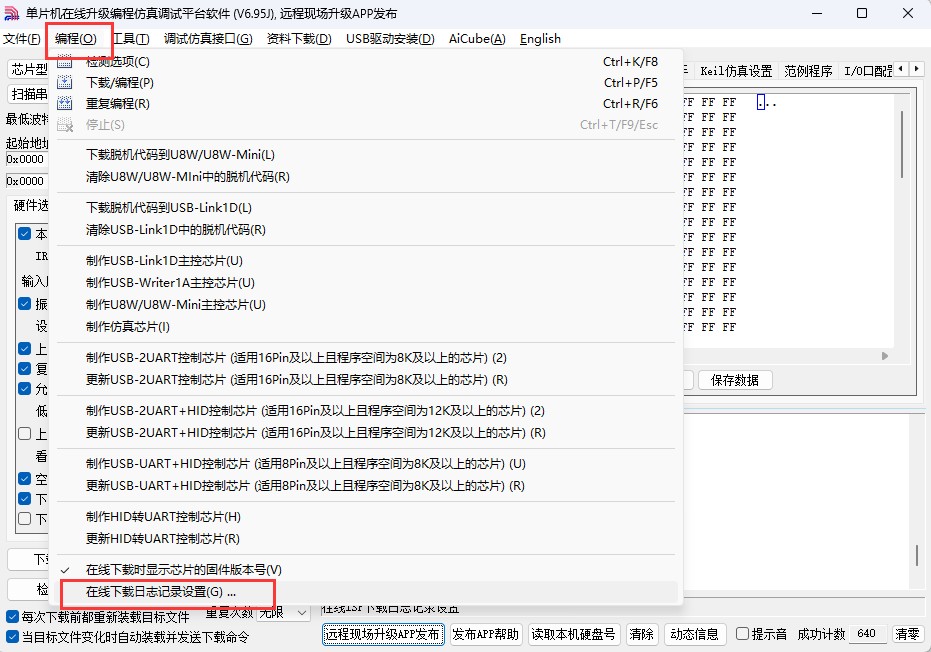Viewport: 931px width, 652px height.
Task: Click the 检测选项 menu icon
Action: coord(64,61)
